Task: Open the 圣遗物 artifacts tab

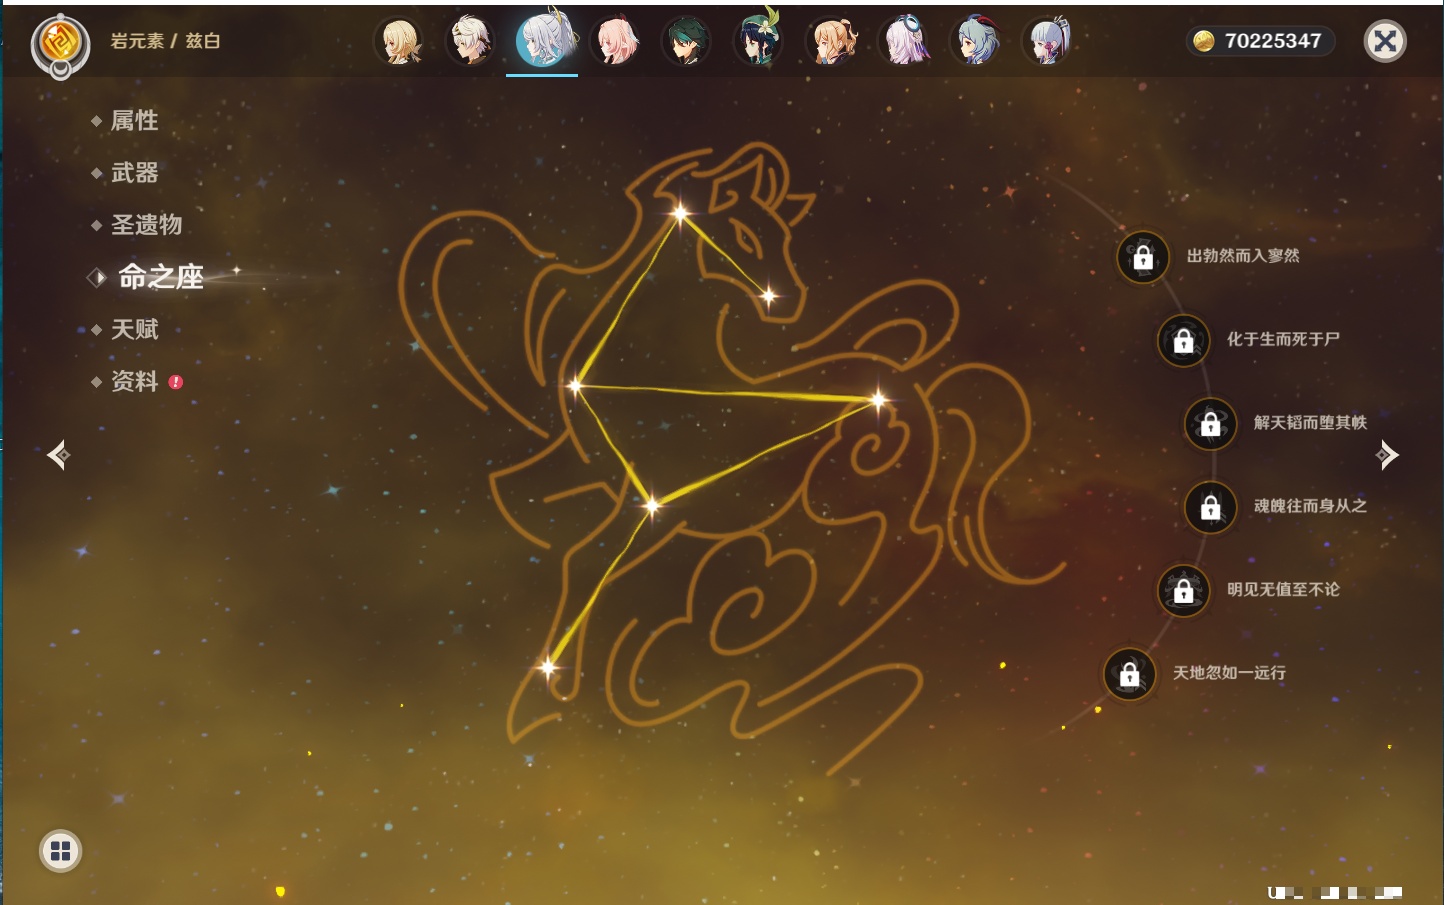Action: point(146,225)
